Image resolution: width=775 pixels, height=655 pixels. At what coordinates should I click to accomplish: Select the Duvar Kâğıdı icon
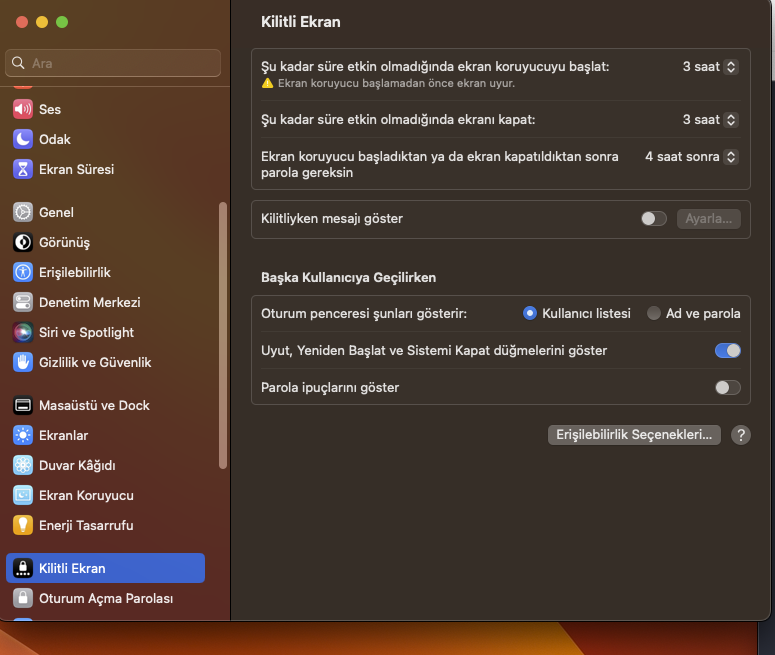coord(23,465)
